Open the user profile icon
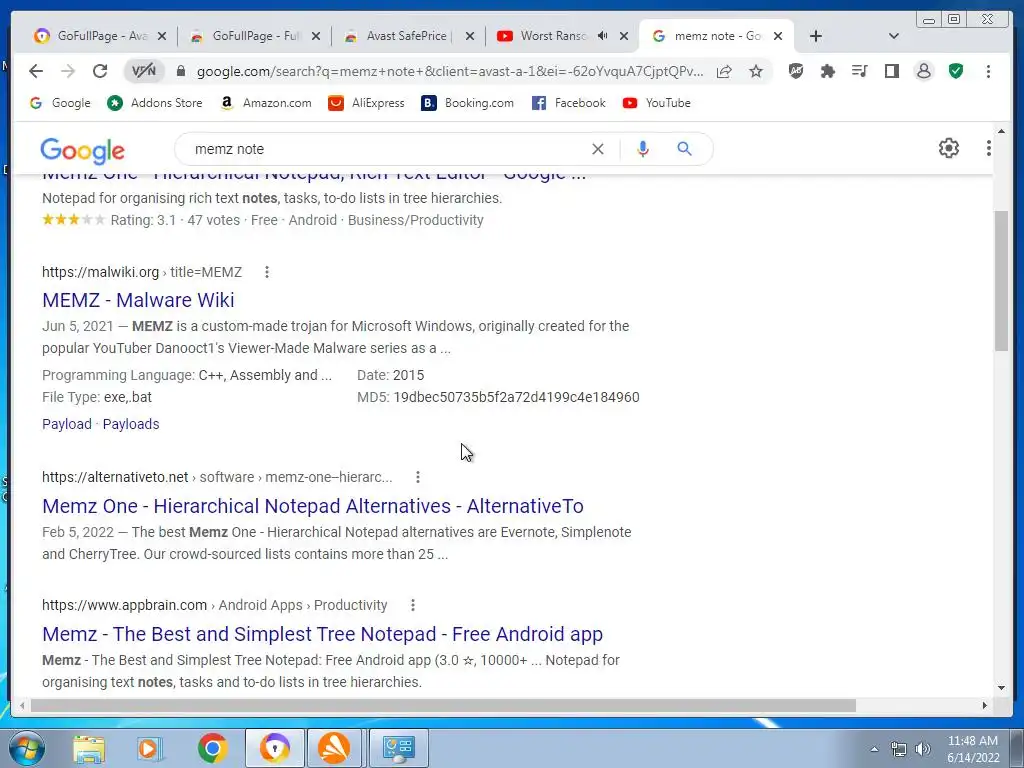This screenshot has height=768, width=1024. pyautogui.click(x=923, y=71)
